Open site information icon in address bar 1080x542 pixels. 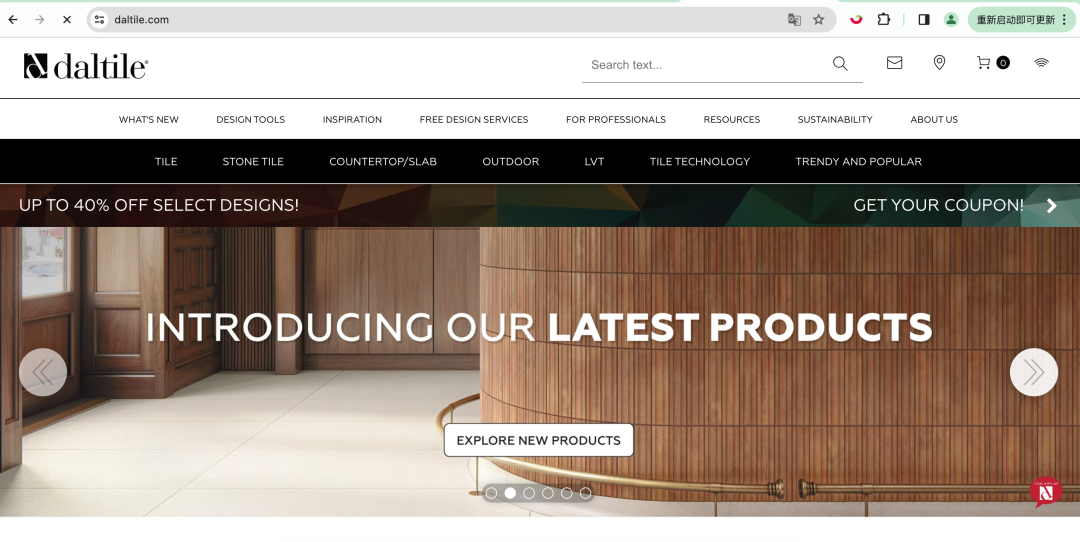100,20
